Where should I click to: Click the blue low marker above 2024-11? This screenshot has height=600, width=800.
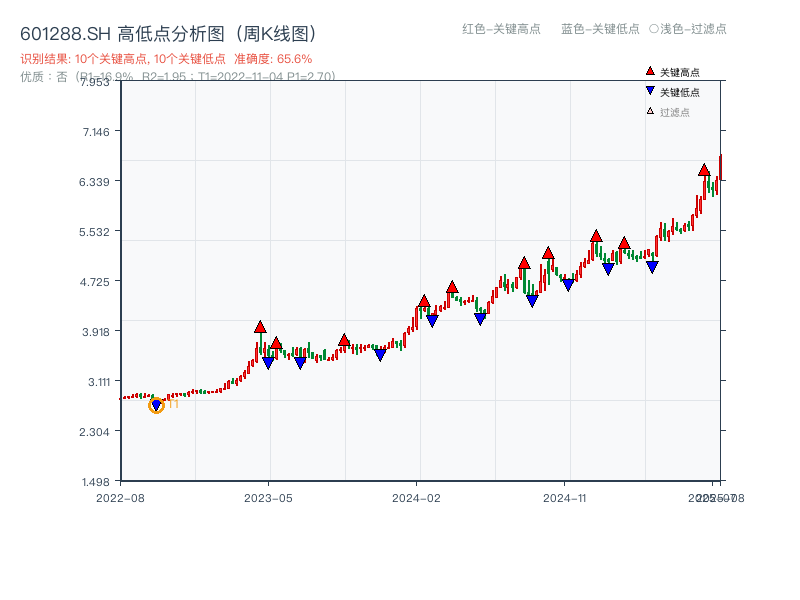568,285
